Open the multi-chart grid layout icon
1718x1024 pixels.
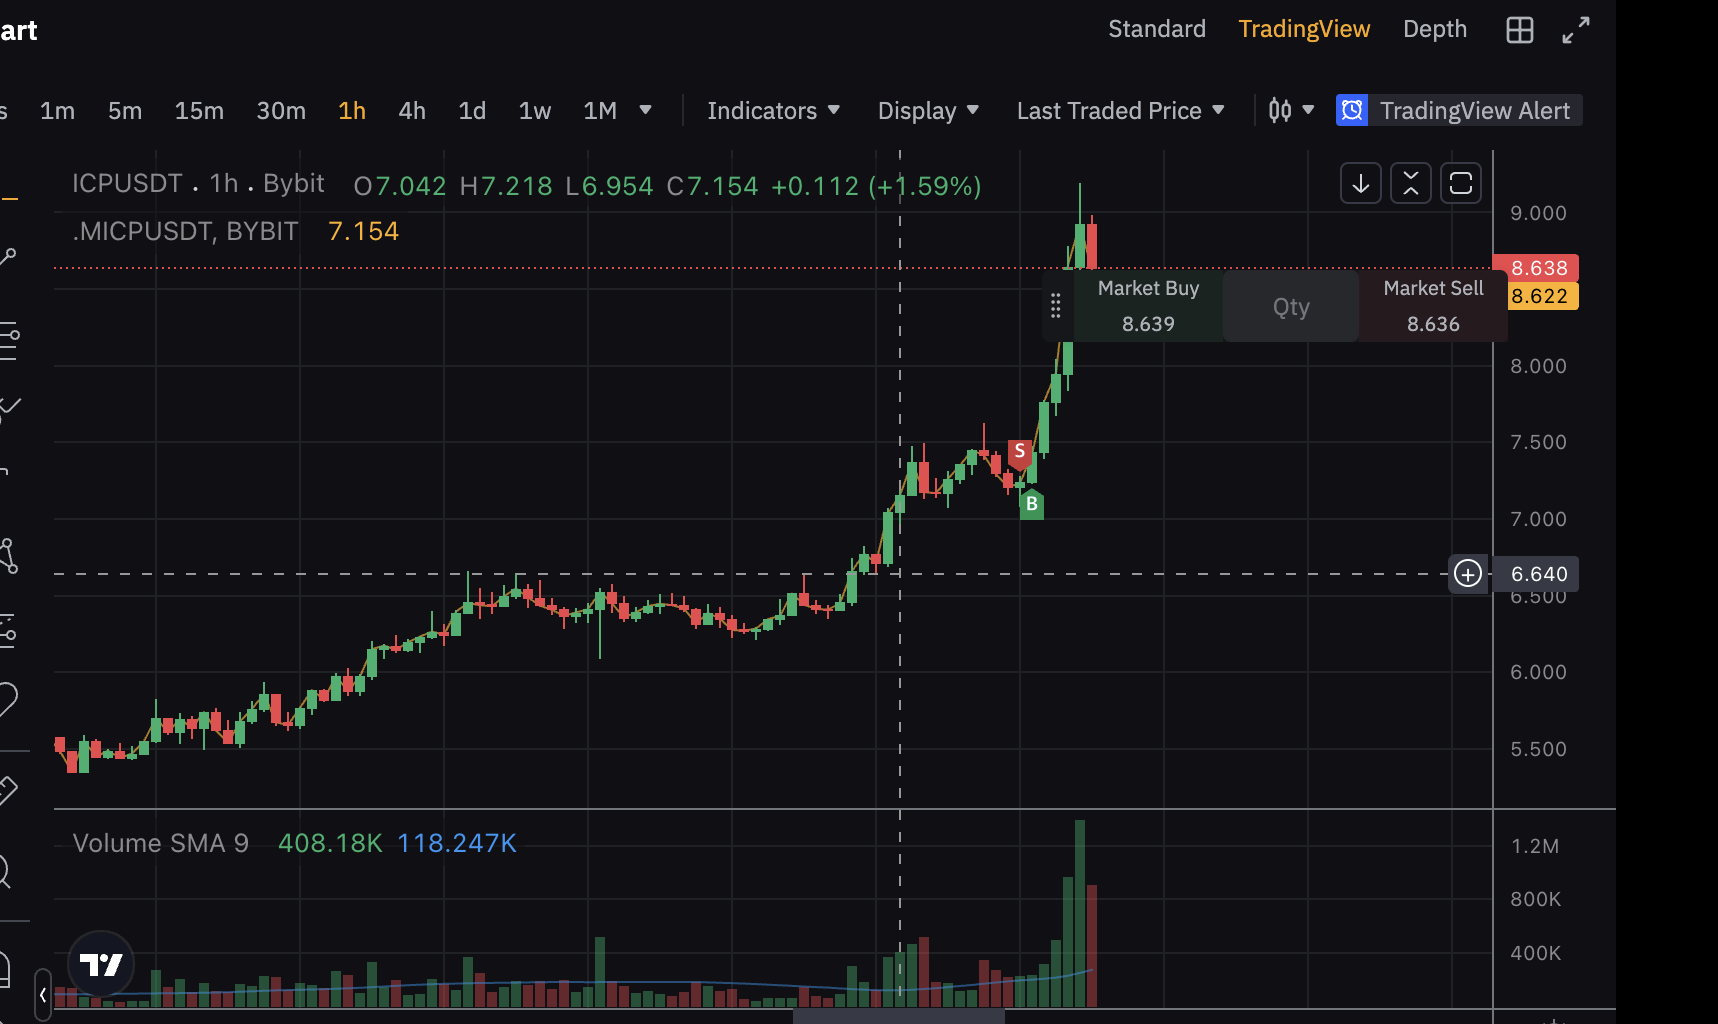pos(1519,30)
